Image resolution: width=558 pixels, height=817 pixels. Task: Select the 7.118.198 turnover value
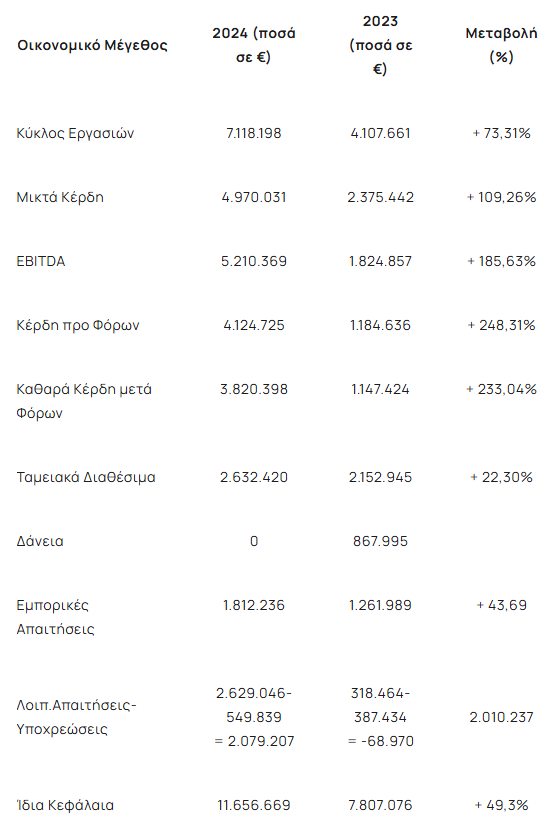click(x=254, y=133)
